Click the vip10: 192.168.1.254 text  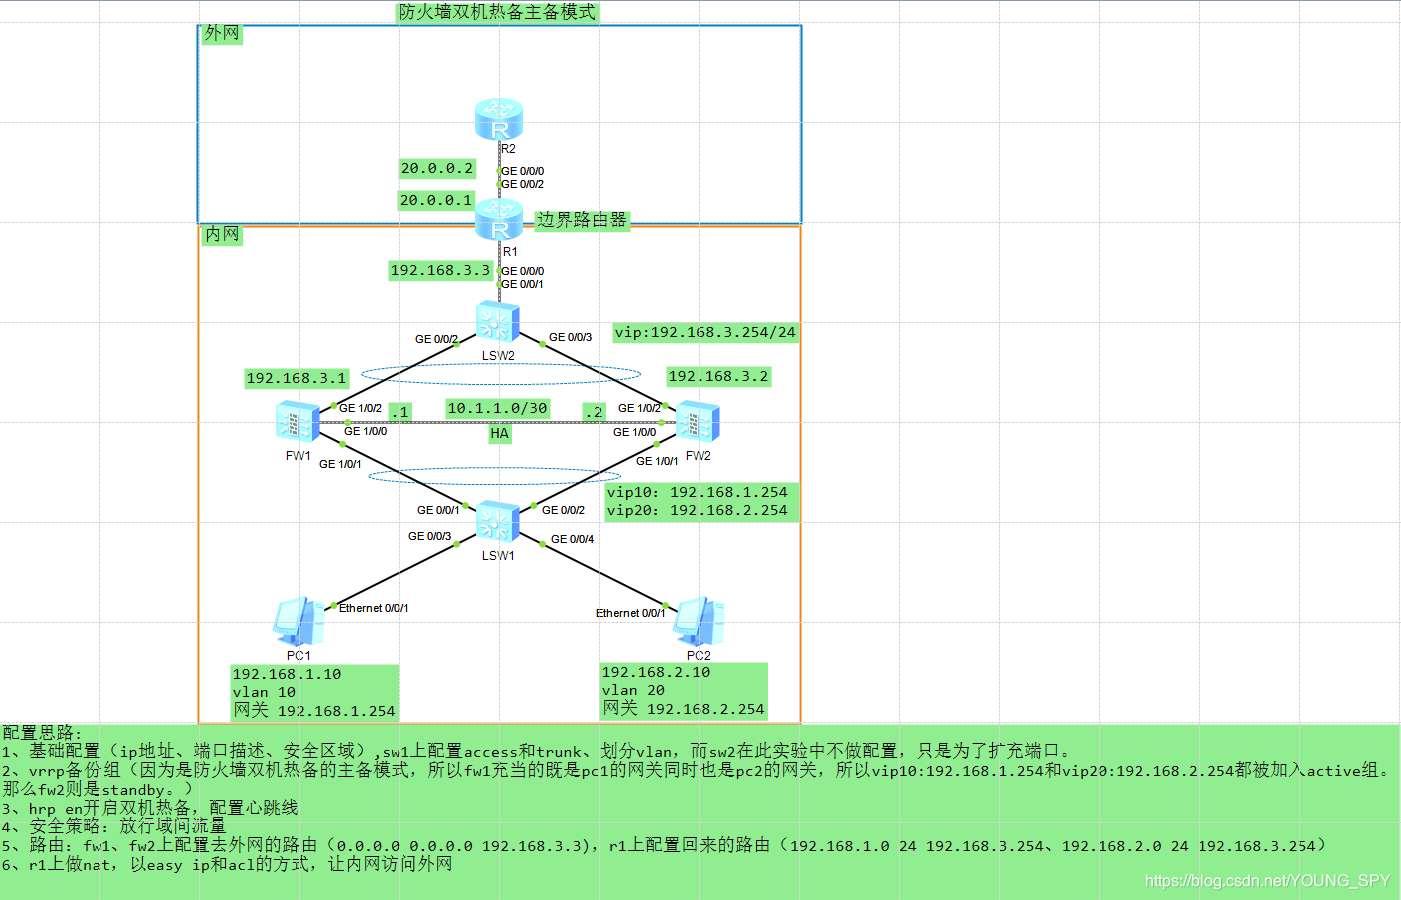[697, 492]
